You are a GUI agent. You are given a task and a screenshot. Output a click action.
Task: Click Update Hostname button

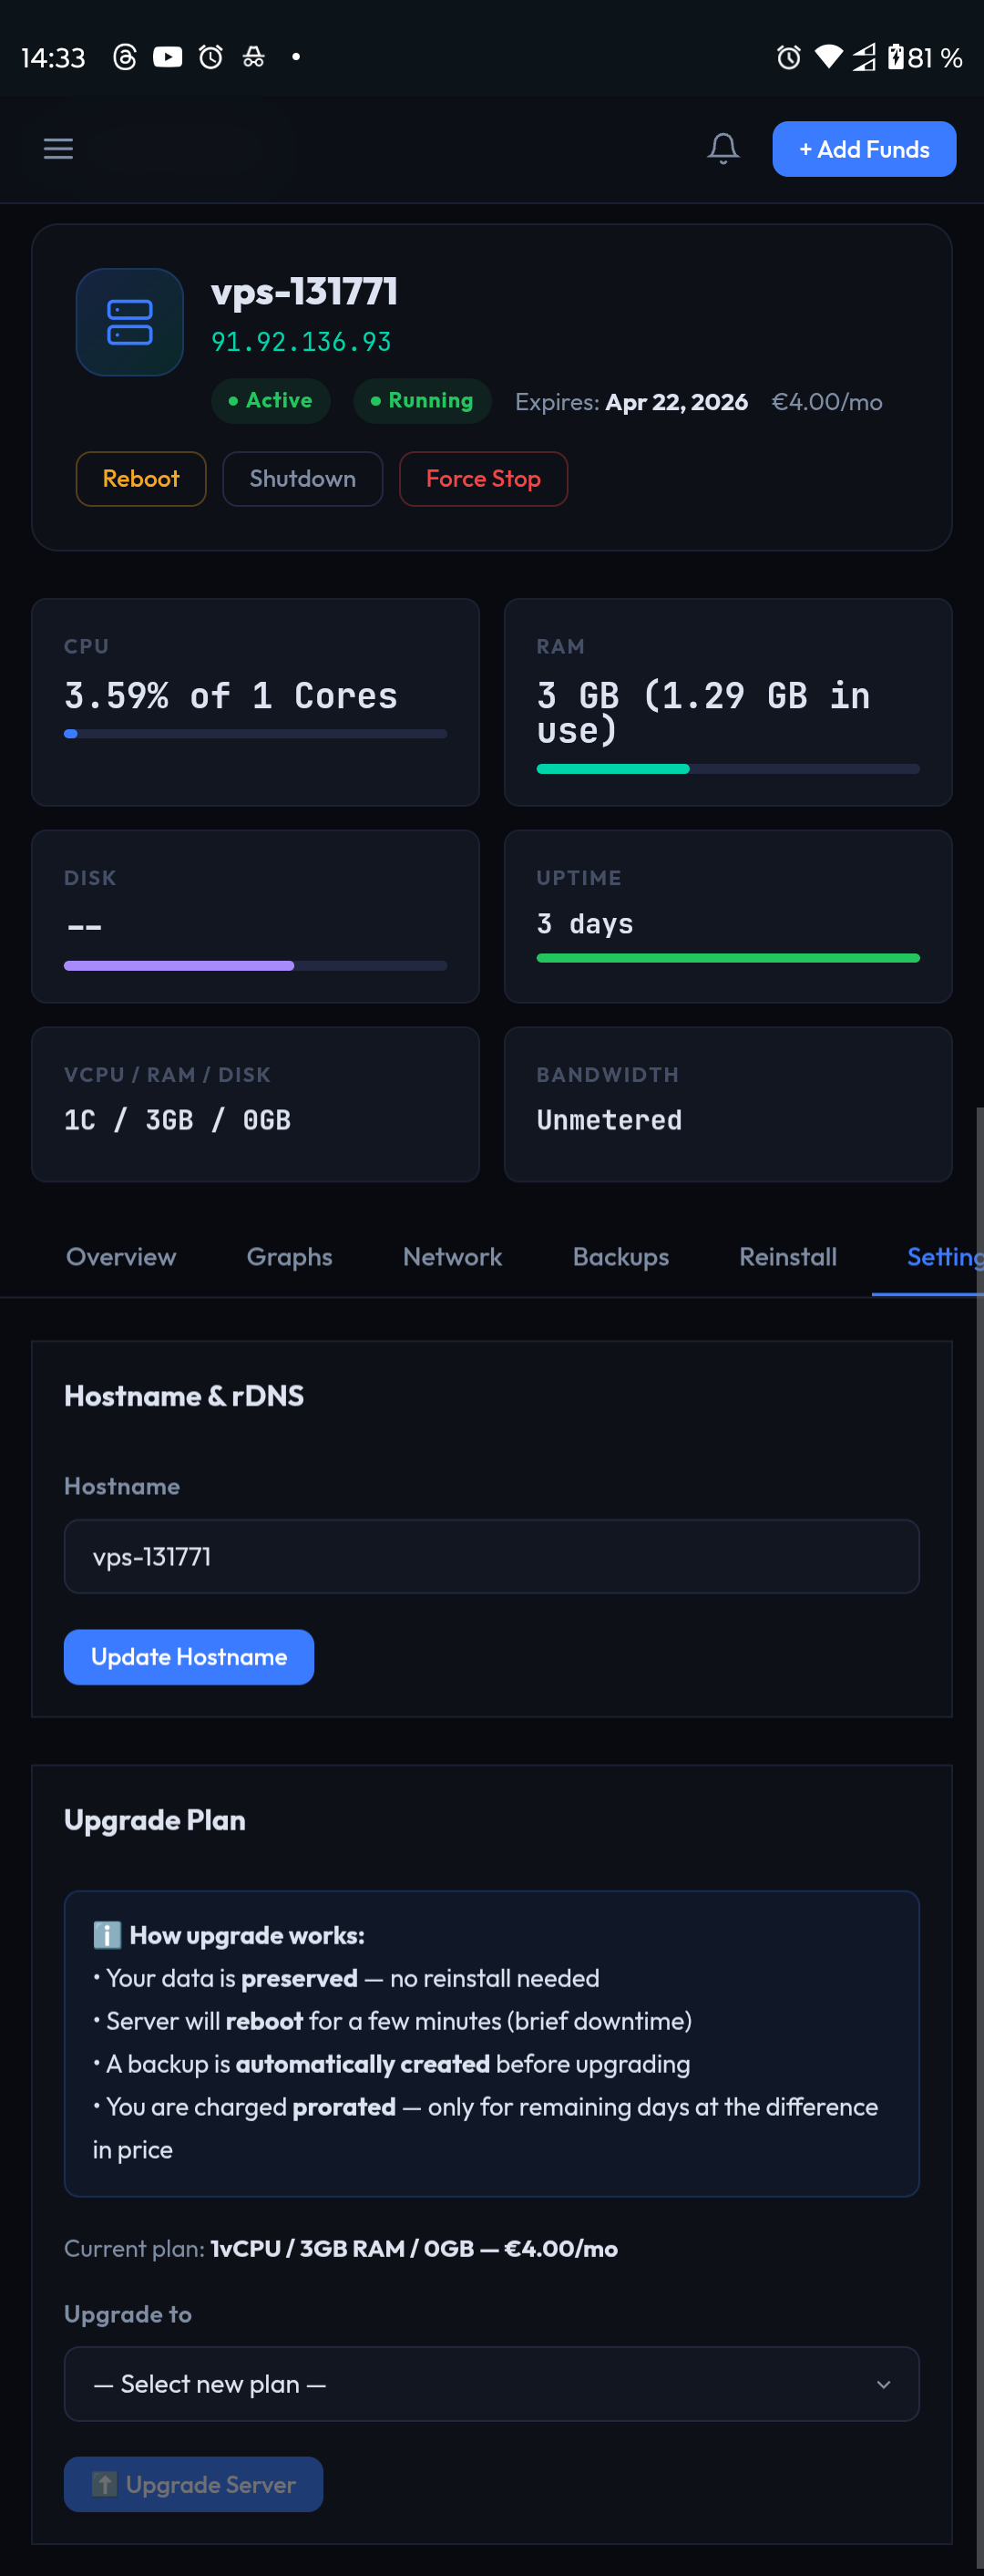click(x=189, y=1657)
